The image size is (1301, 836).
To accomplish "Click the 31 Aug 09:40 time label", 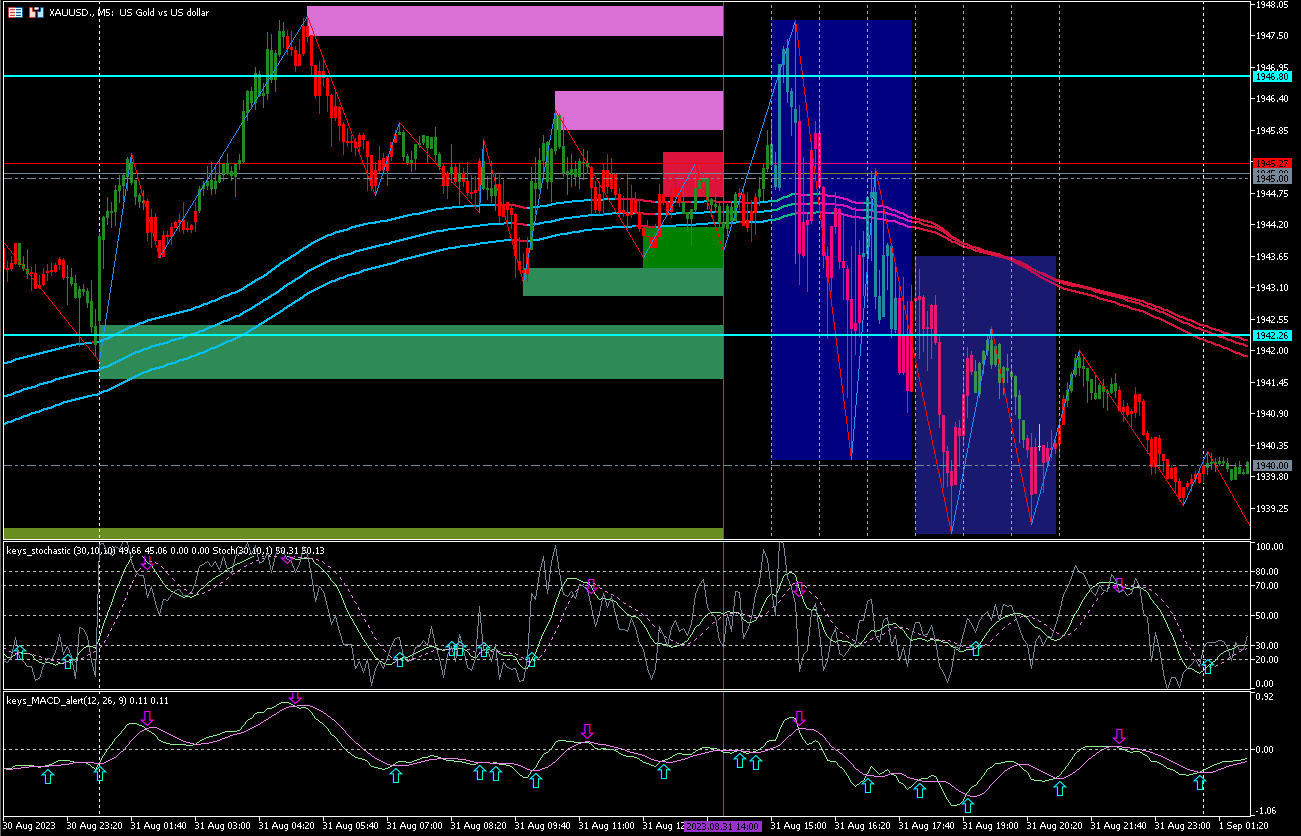I will (543, 827).
